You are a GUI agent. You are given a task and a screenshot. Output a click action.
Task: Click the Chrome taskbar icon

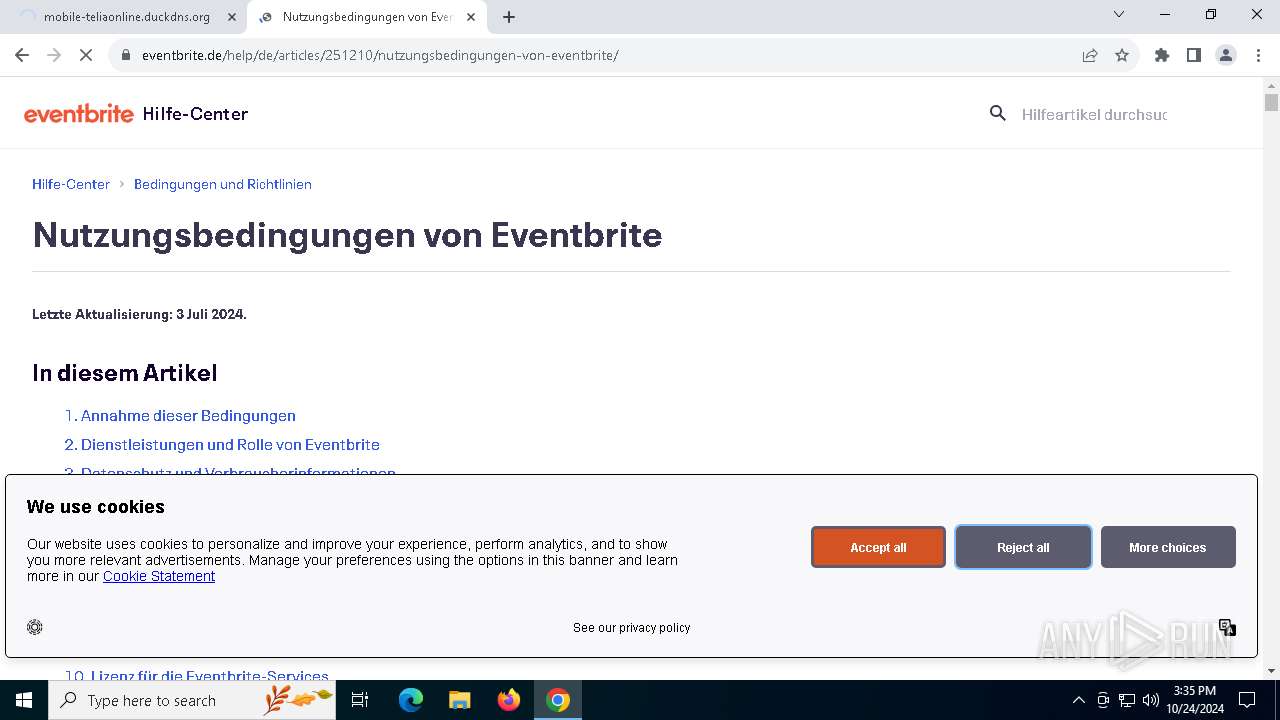(x=558, y=700)
